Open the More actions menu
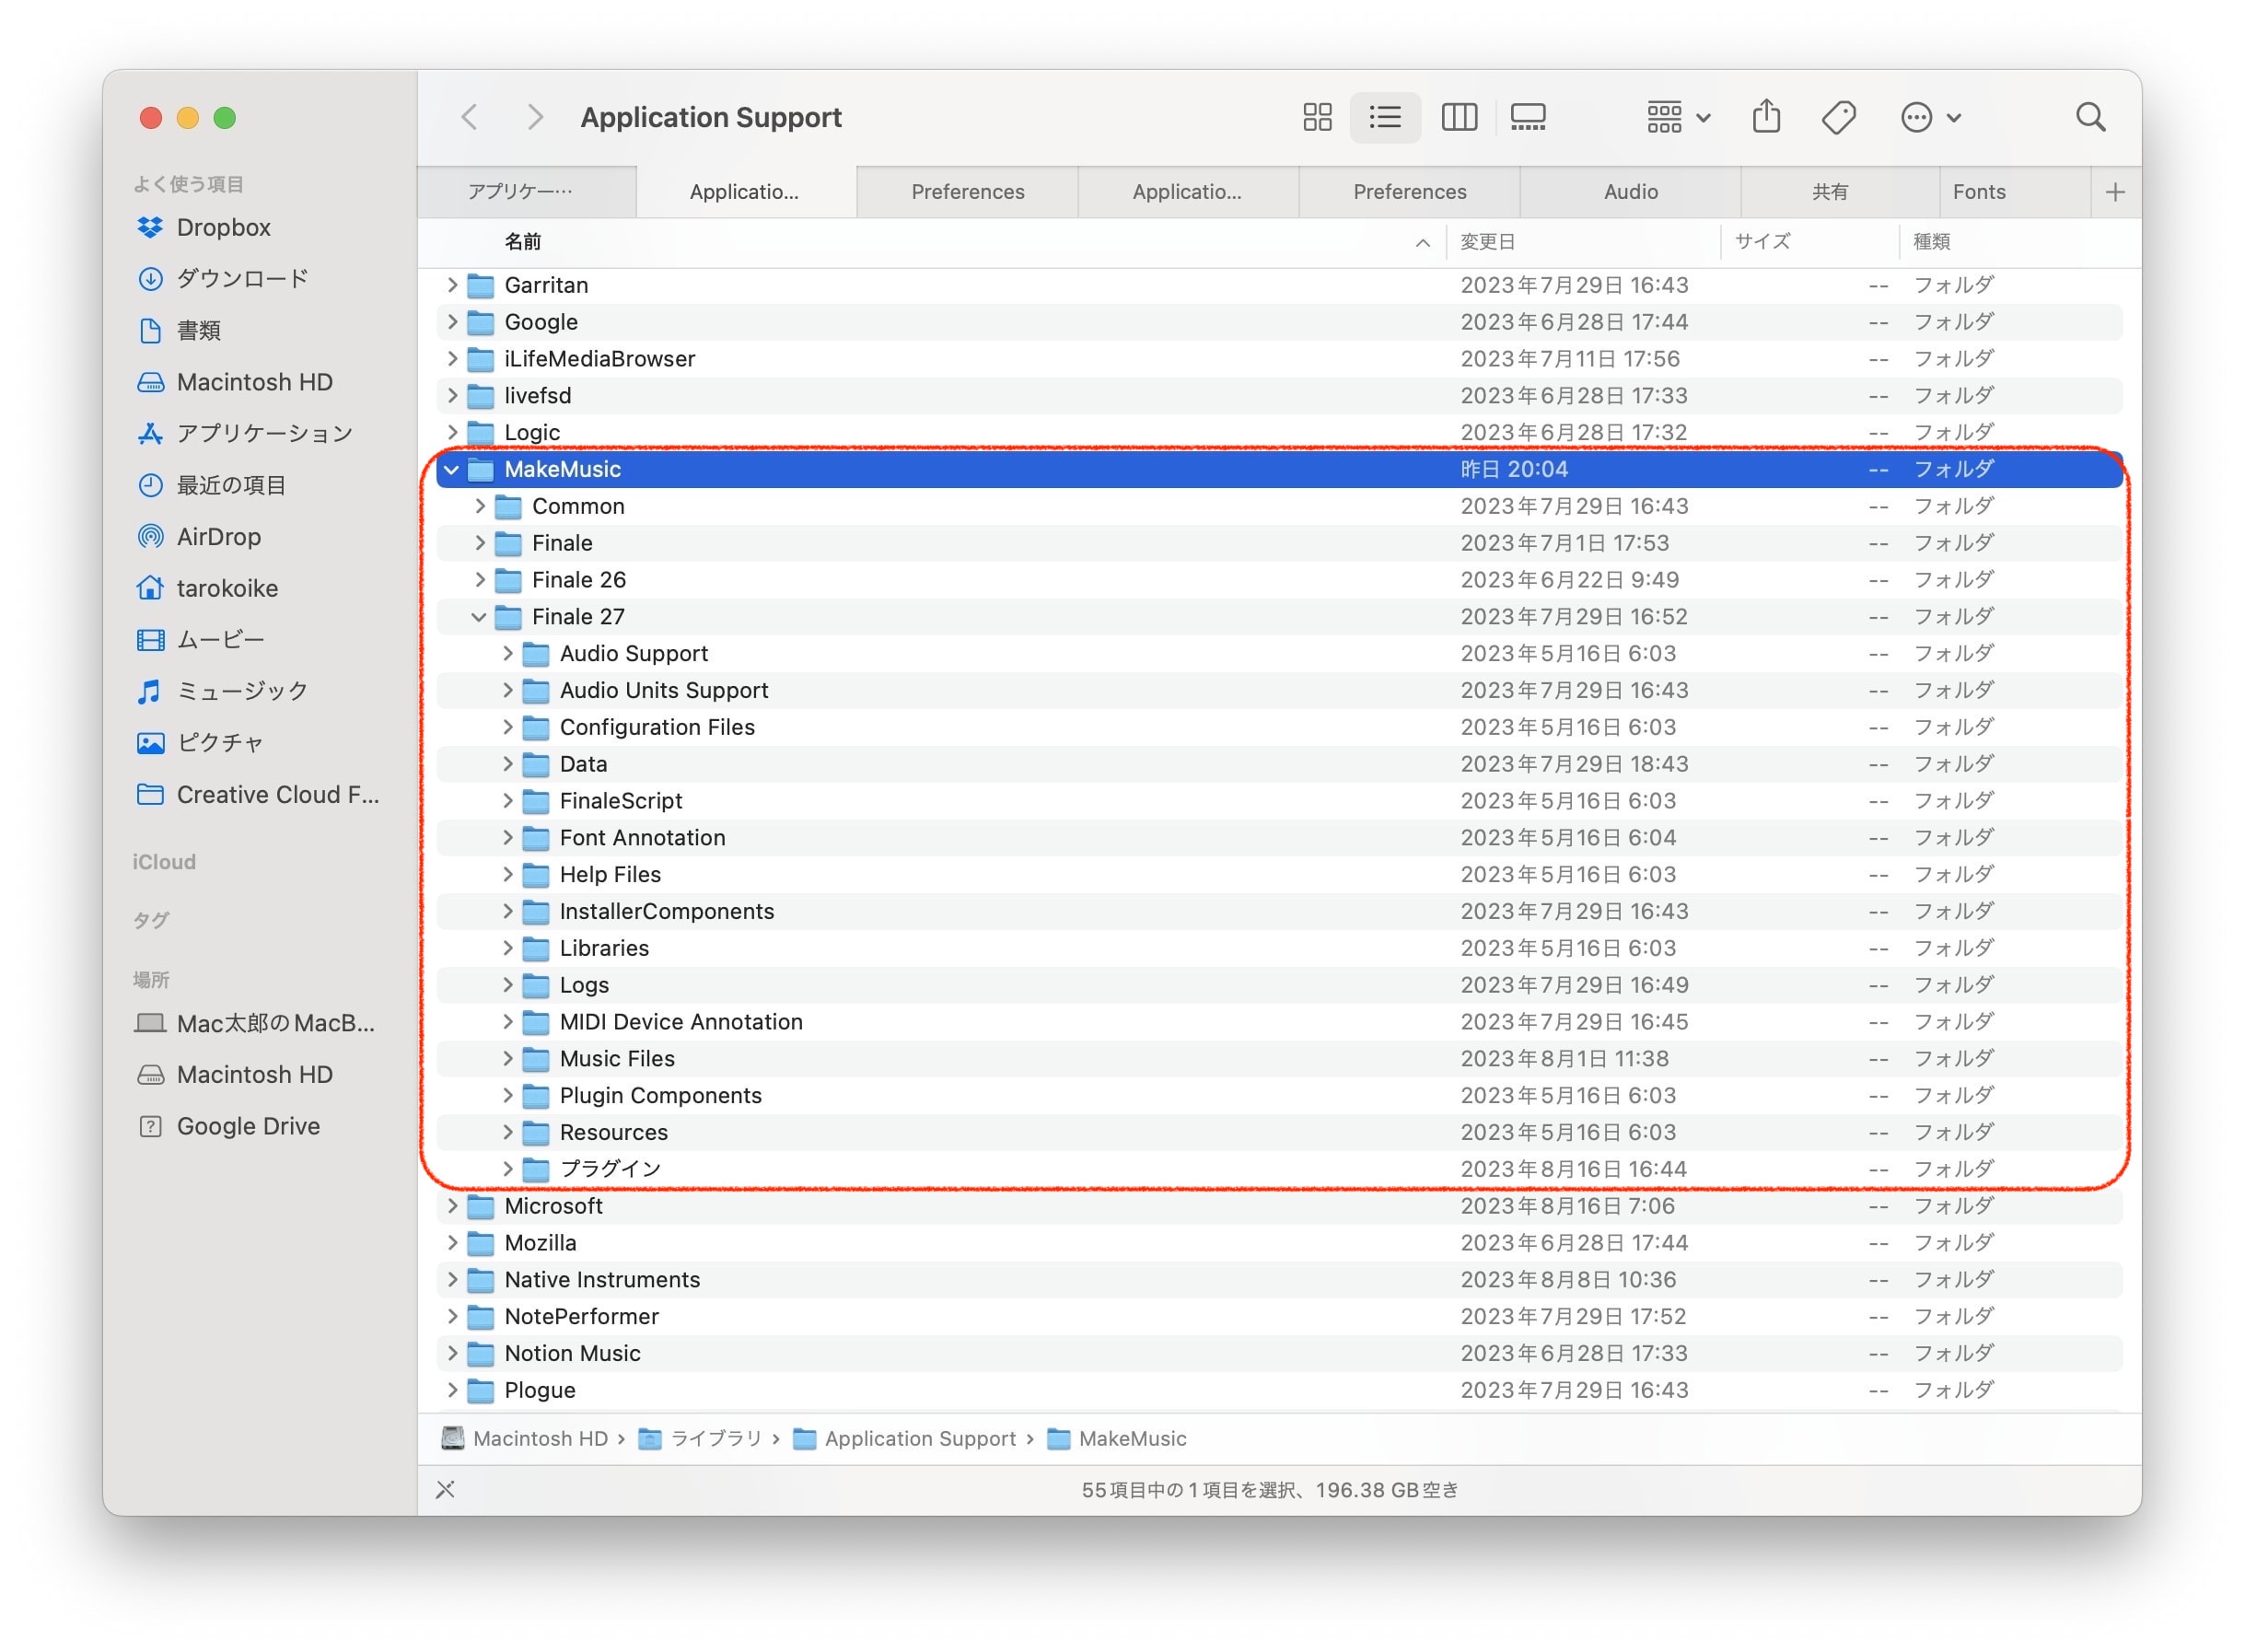Screen dimensions: 2245x1652 [1930, 118]
